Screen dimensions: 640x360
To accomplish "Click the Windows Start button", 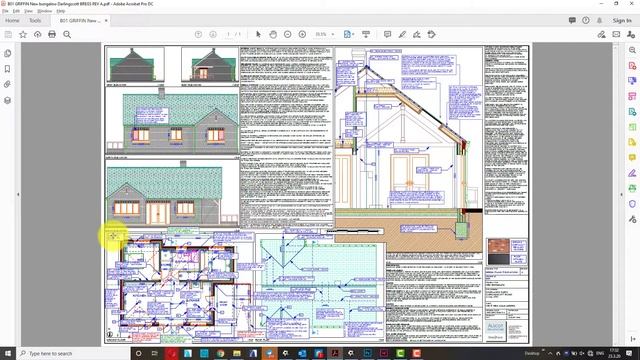I will click(8, 353).
